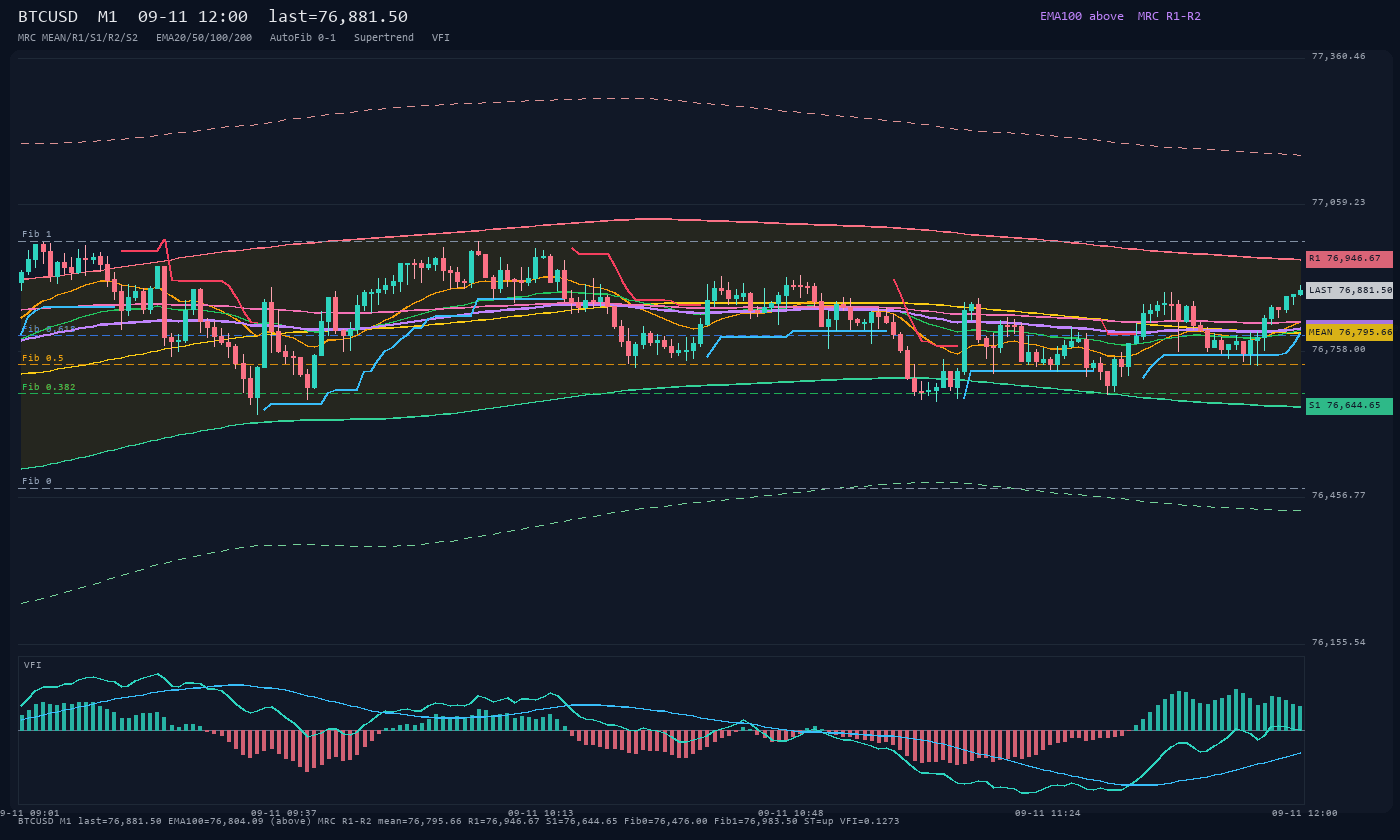The width and height of the screenshot is (1400, 840).
Task: Click the "Fib 0.5" level label
Action: tap(43, 358)
